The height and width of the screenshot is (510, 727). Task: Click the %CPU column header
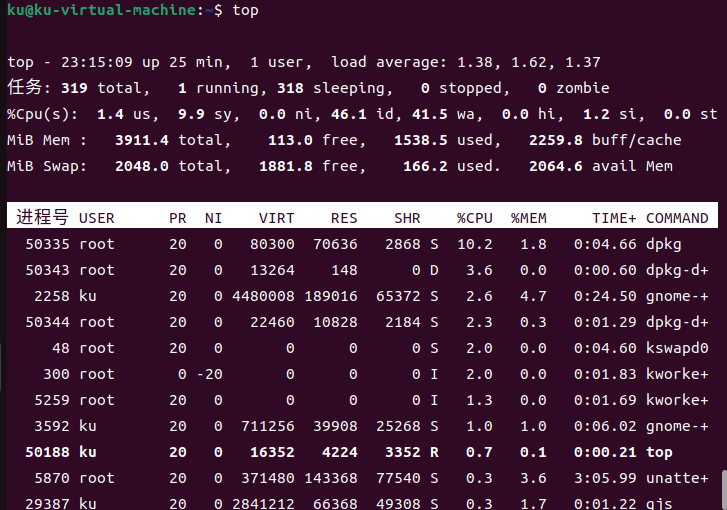(x=474, y=217)
